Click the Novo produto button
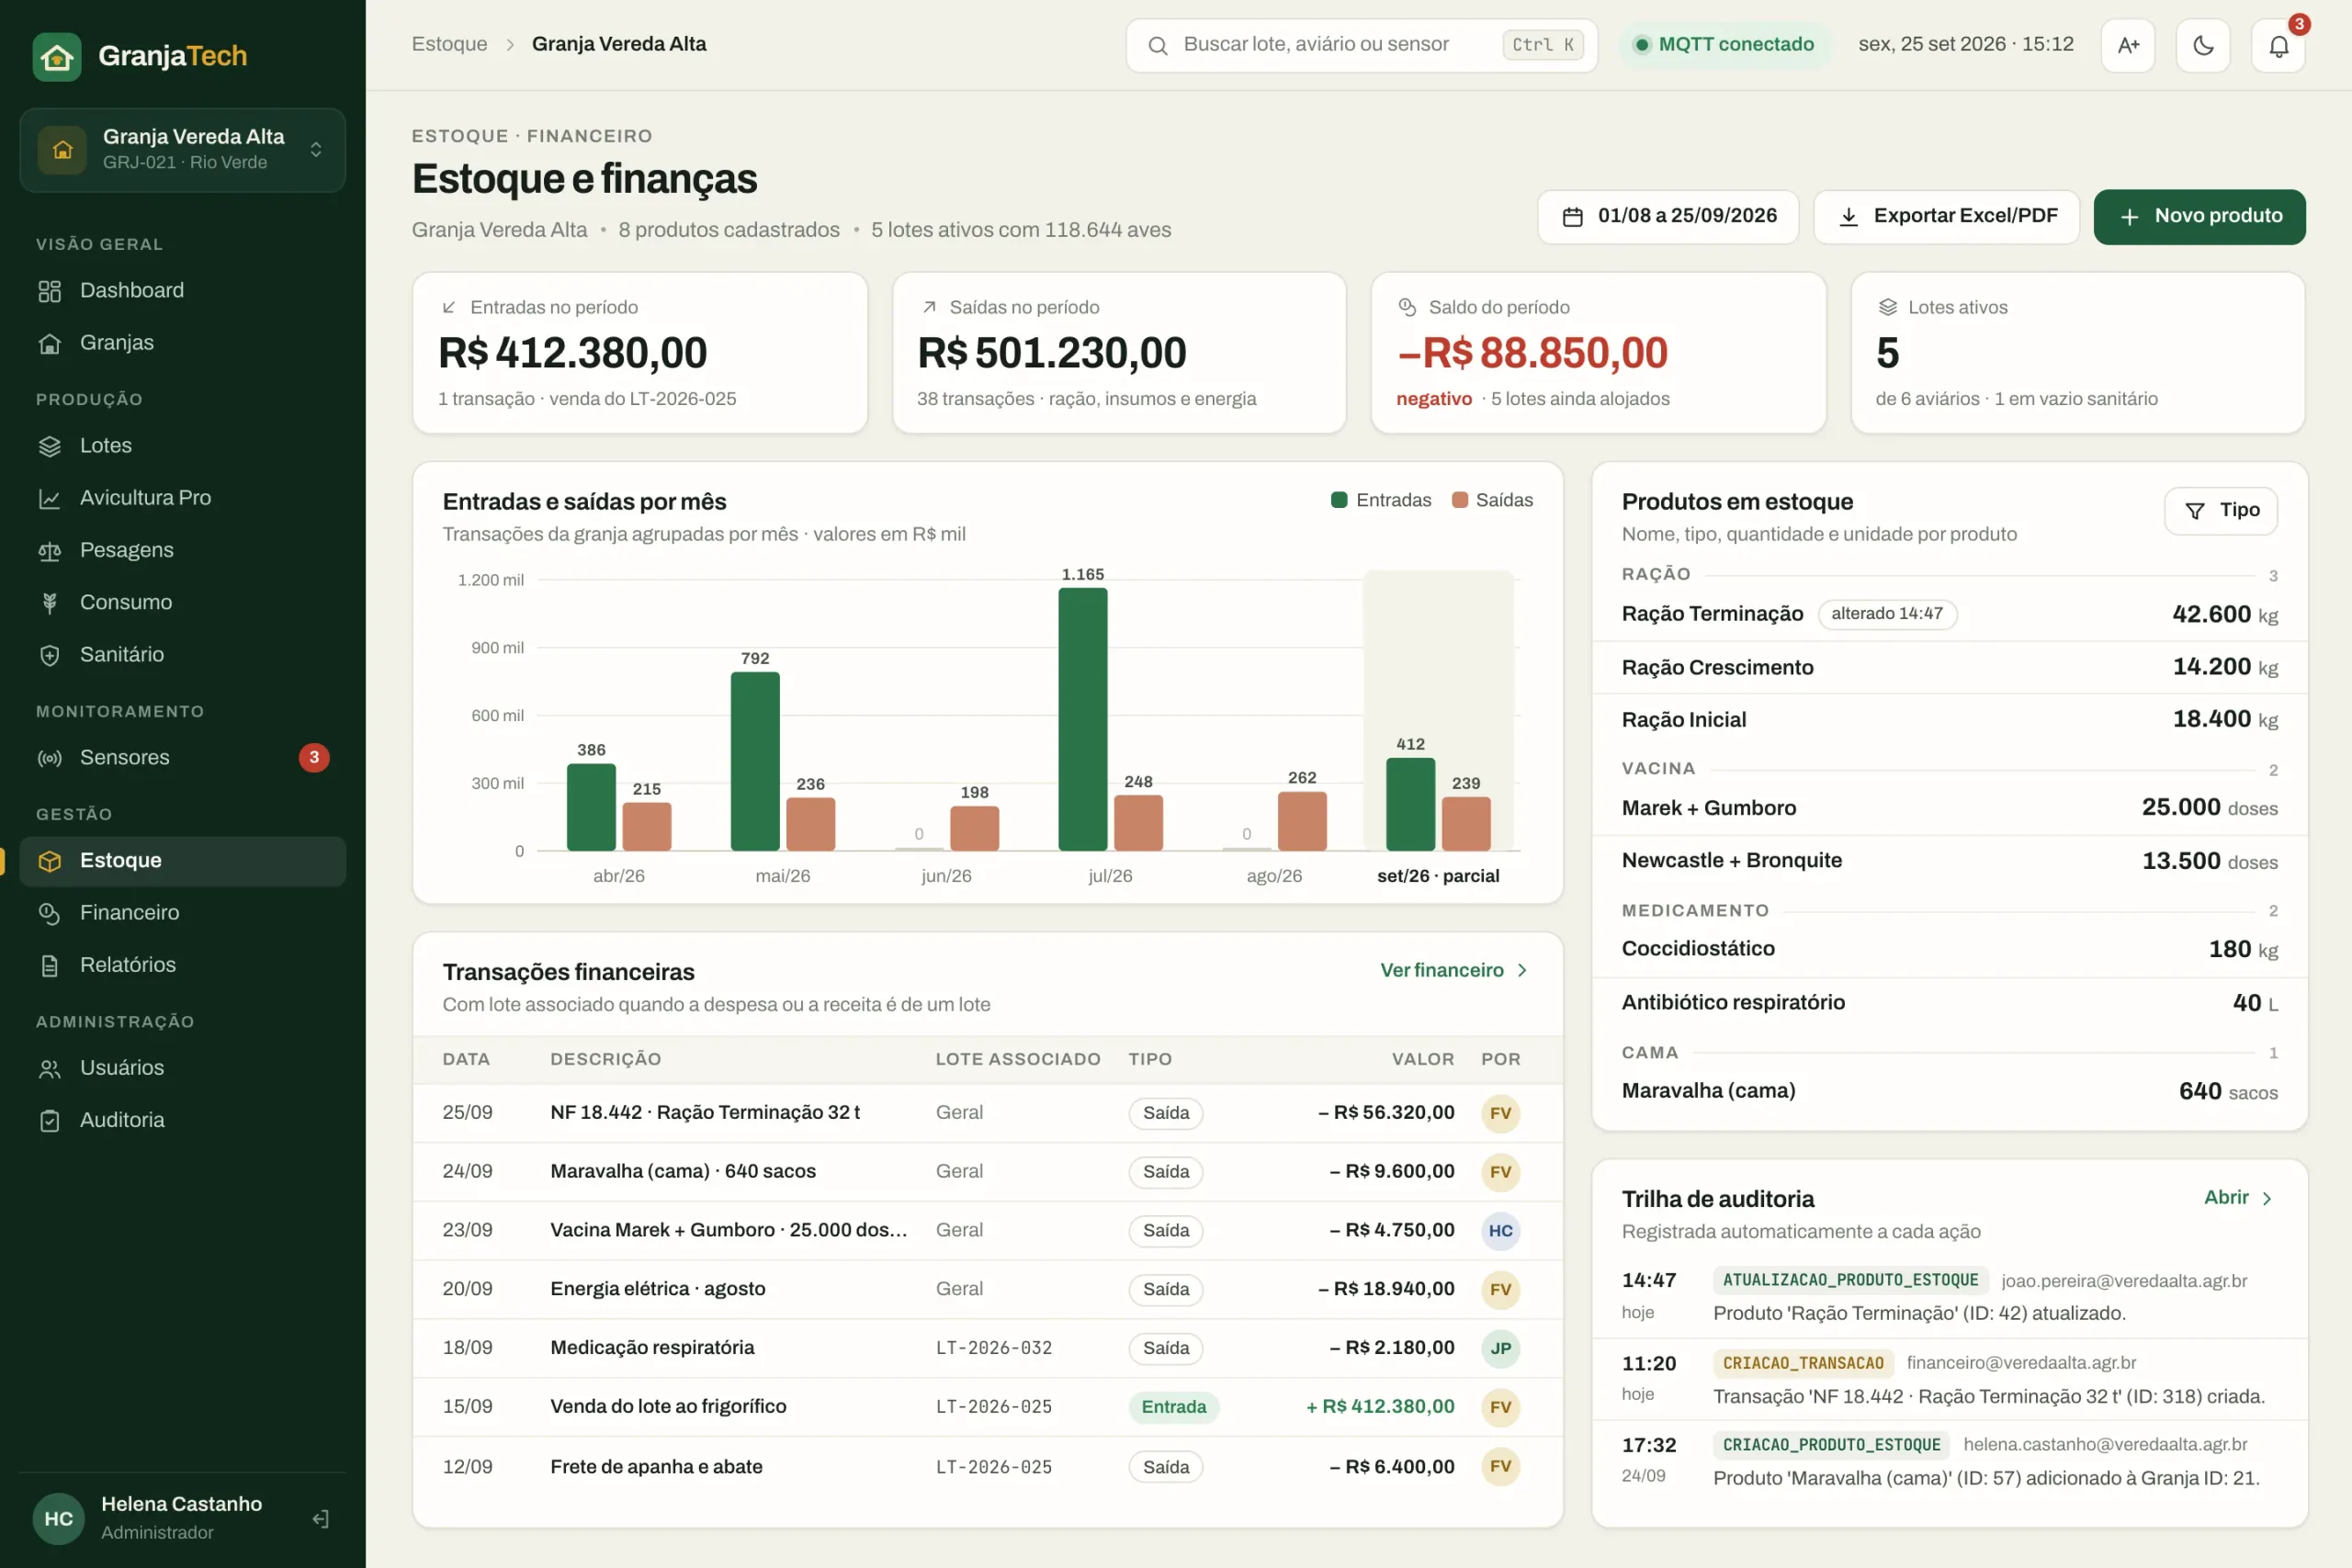The image size is (2352, 1568). coord(2199,216)
